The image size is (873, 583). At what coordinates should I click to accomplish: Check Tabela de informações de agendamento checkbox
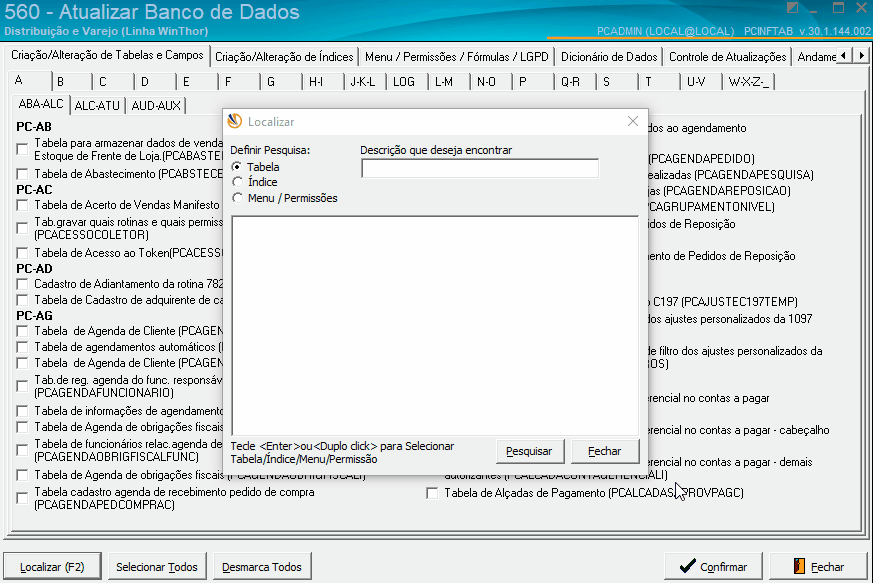[x=22, y=411]
